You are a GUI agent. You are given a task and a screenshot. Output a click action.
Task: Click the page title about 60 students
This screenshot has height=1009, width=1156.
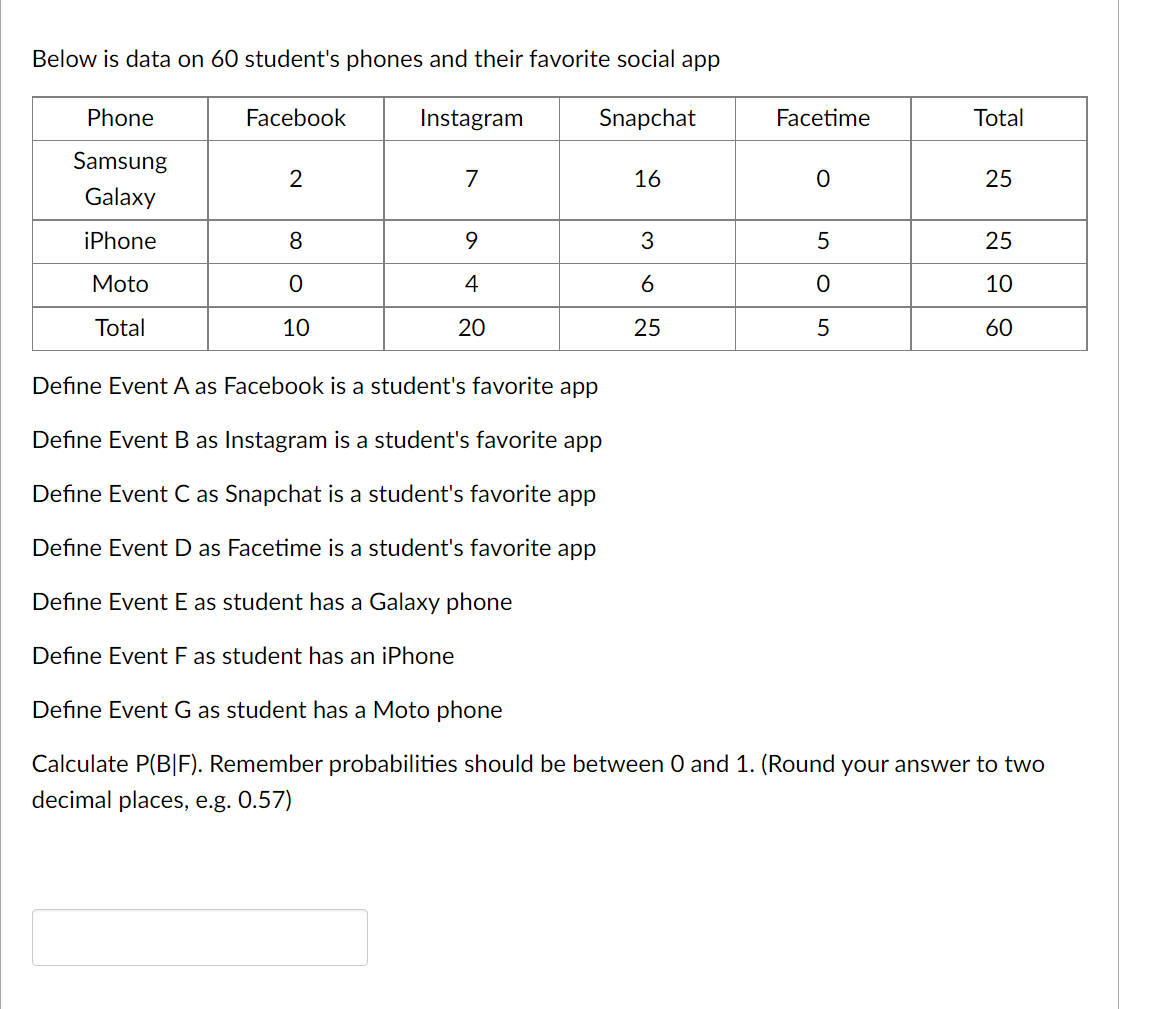(x=376, y=59)
